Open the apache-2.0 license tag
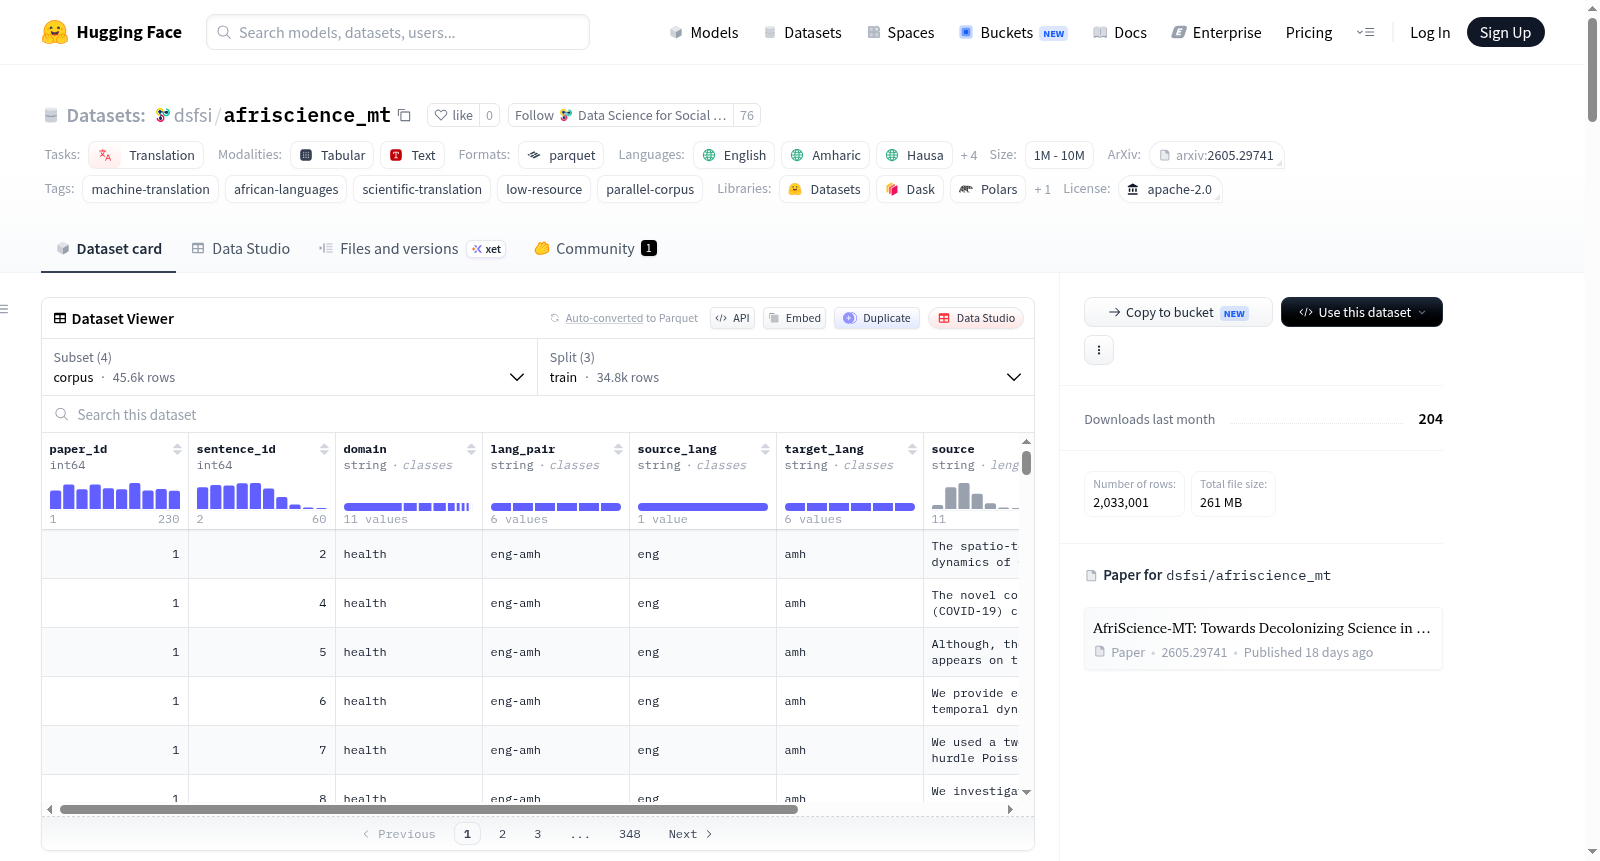 point(1170,189)
